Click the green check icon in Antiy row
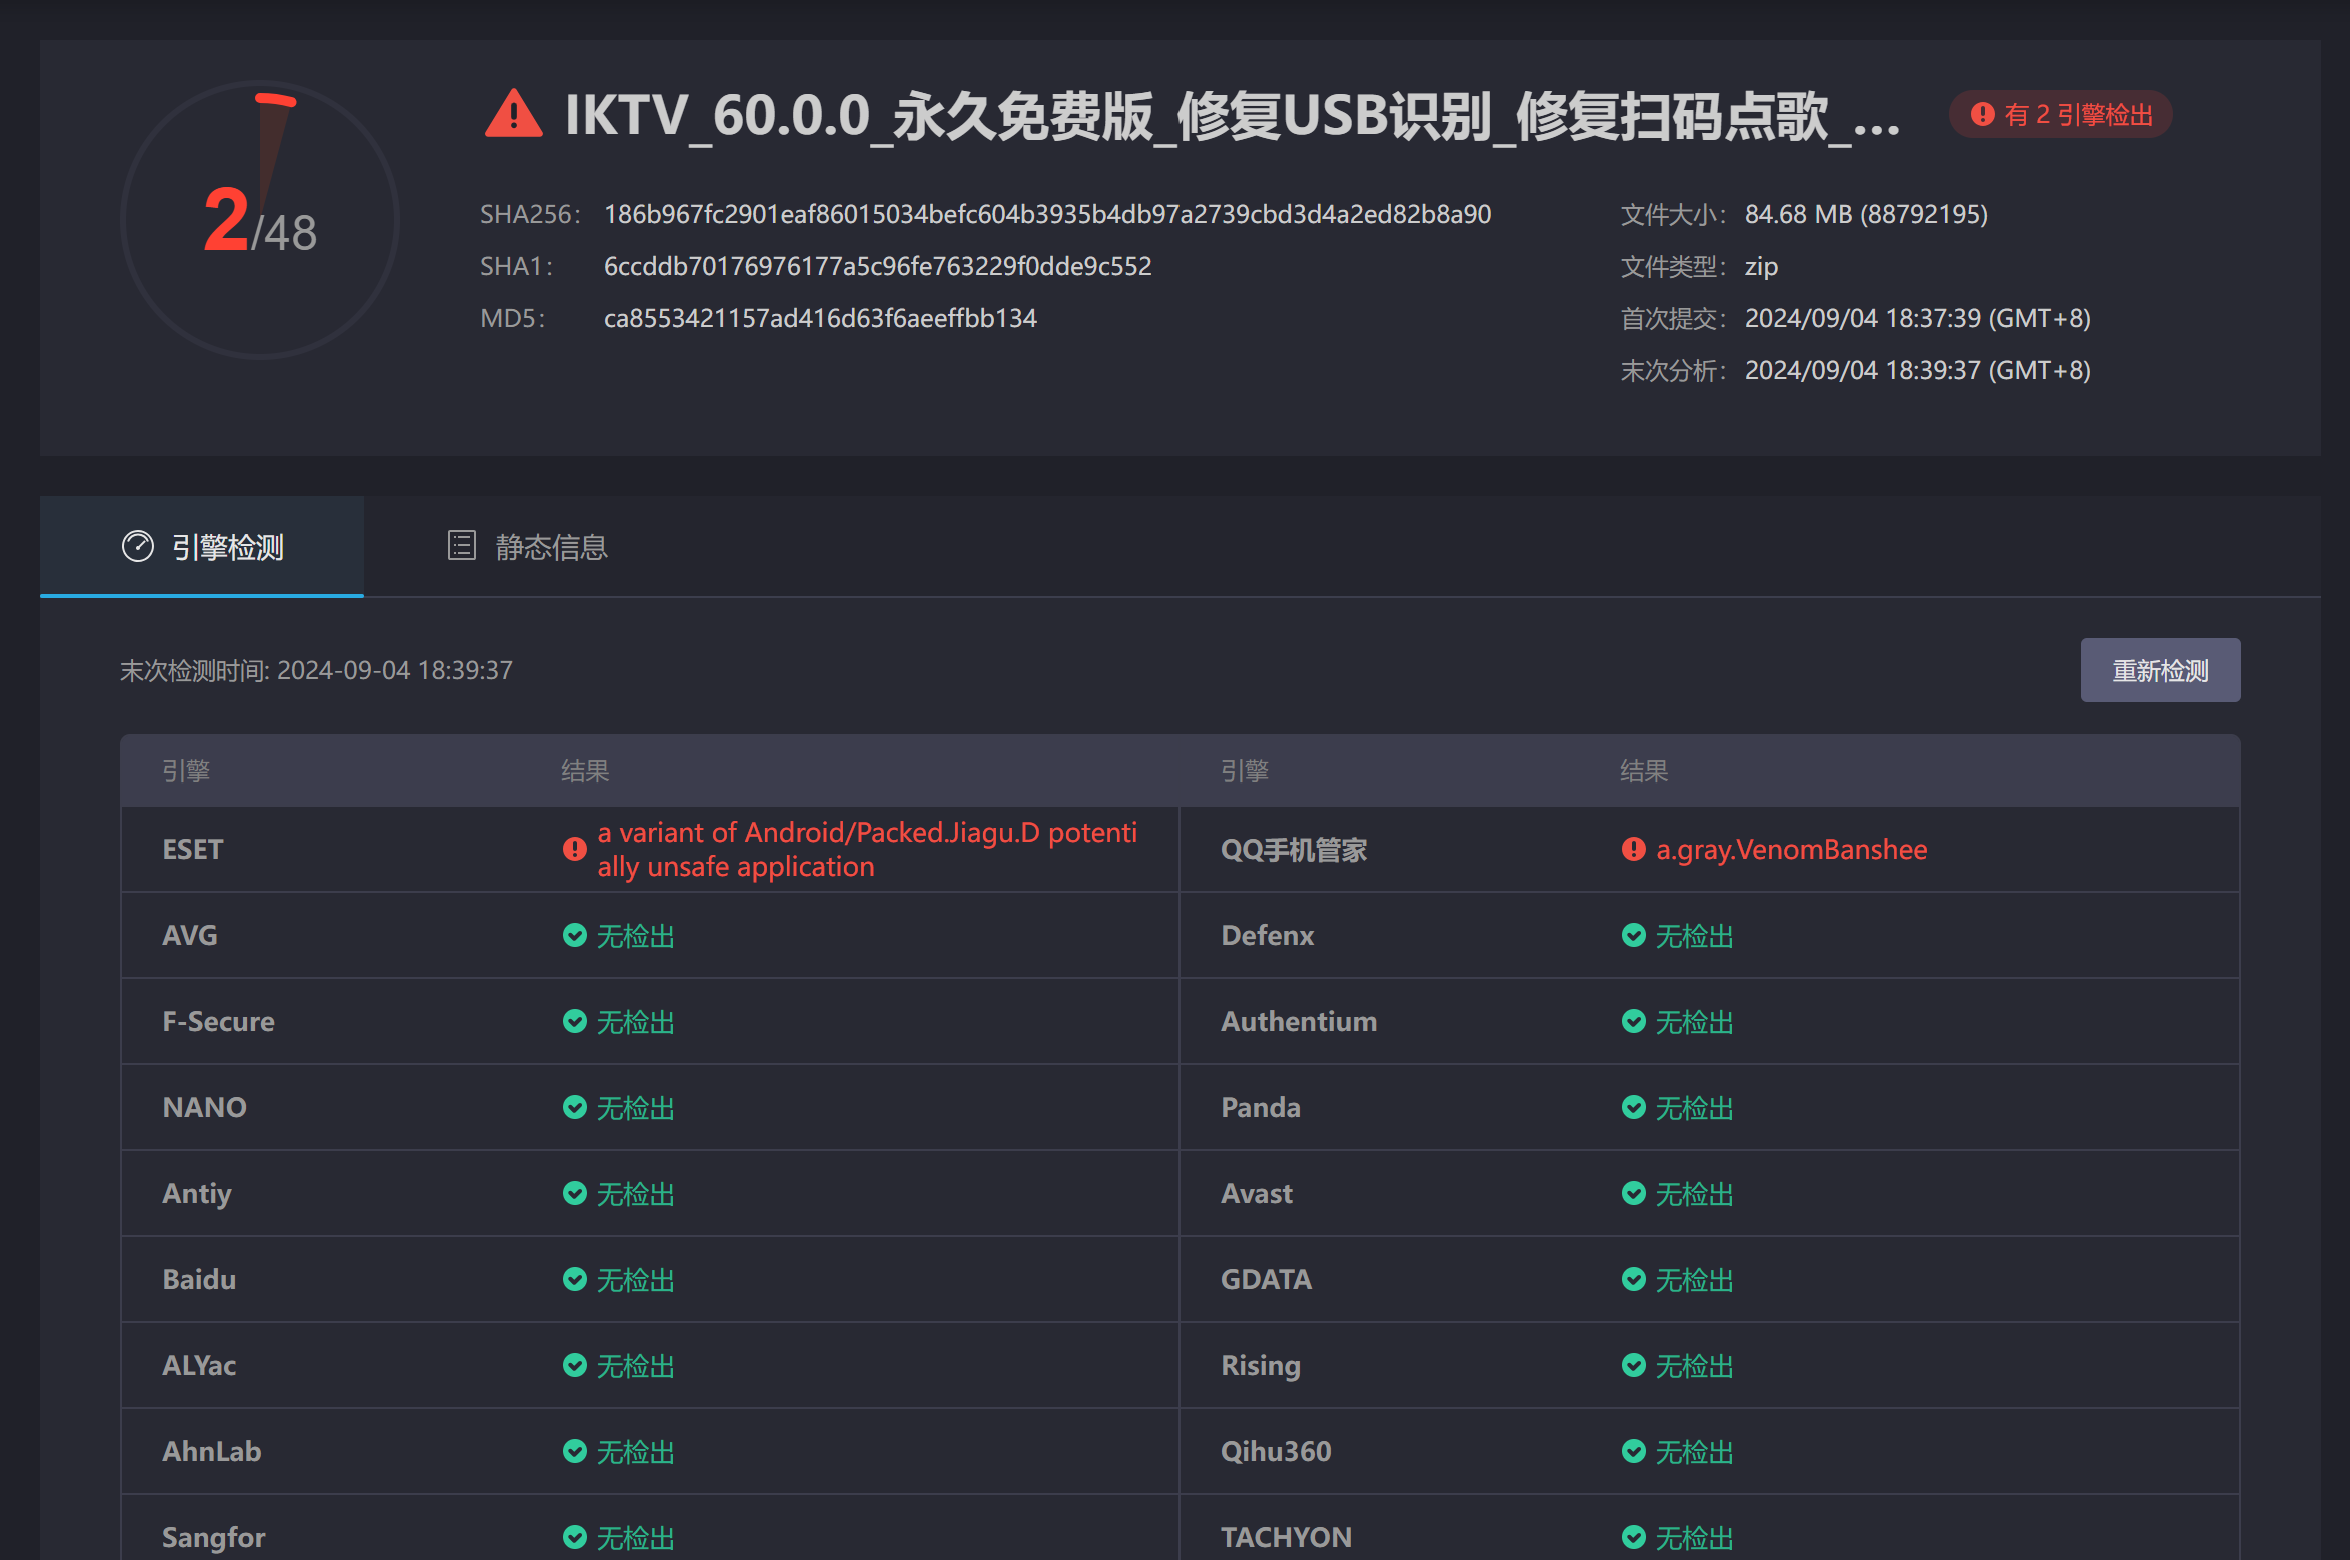2350x1560 pixels. pyautogui.click(x=575, y=1193)
